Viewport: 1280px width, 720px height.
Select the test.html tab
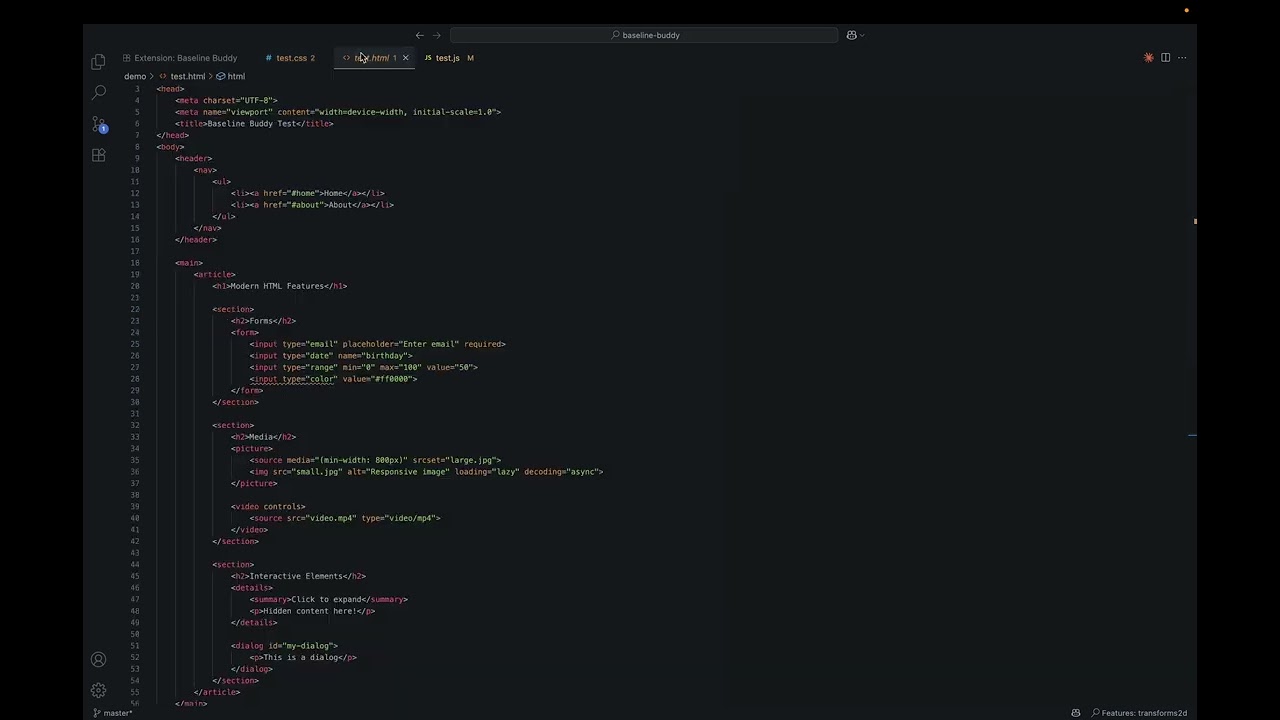[x=372, y=58]
